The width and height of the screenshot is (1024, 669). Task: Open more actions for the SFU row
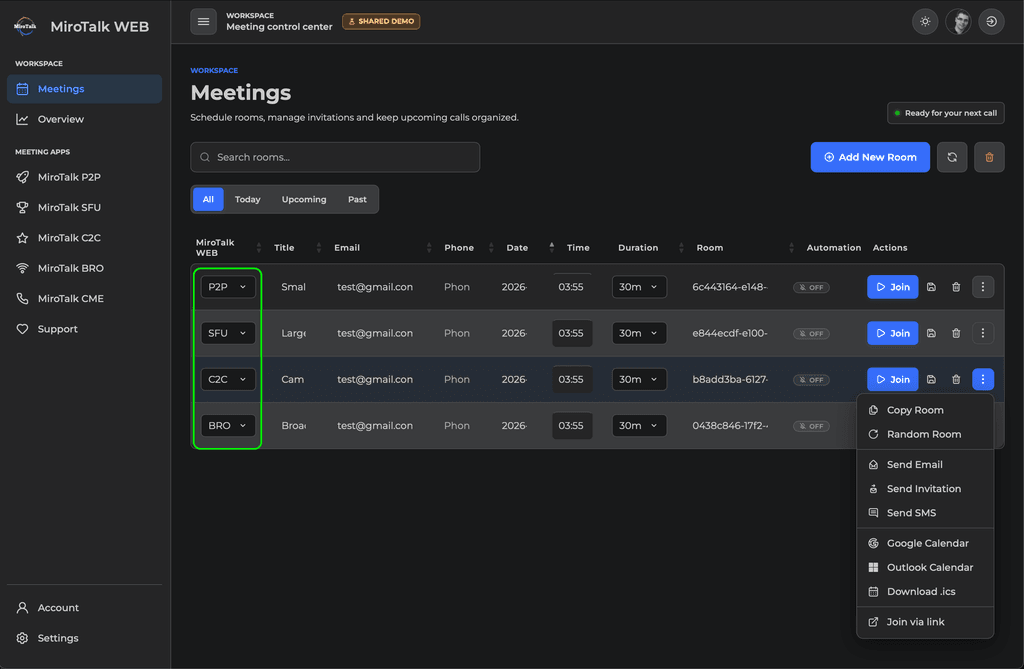(x=982, y=333)
